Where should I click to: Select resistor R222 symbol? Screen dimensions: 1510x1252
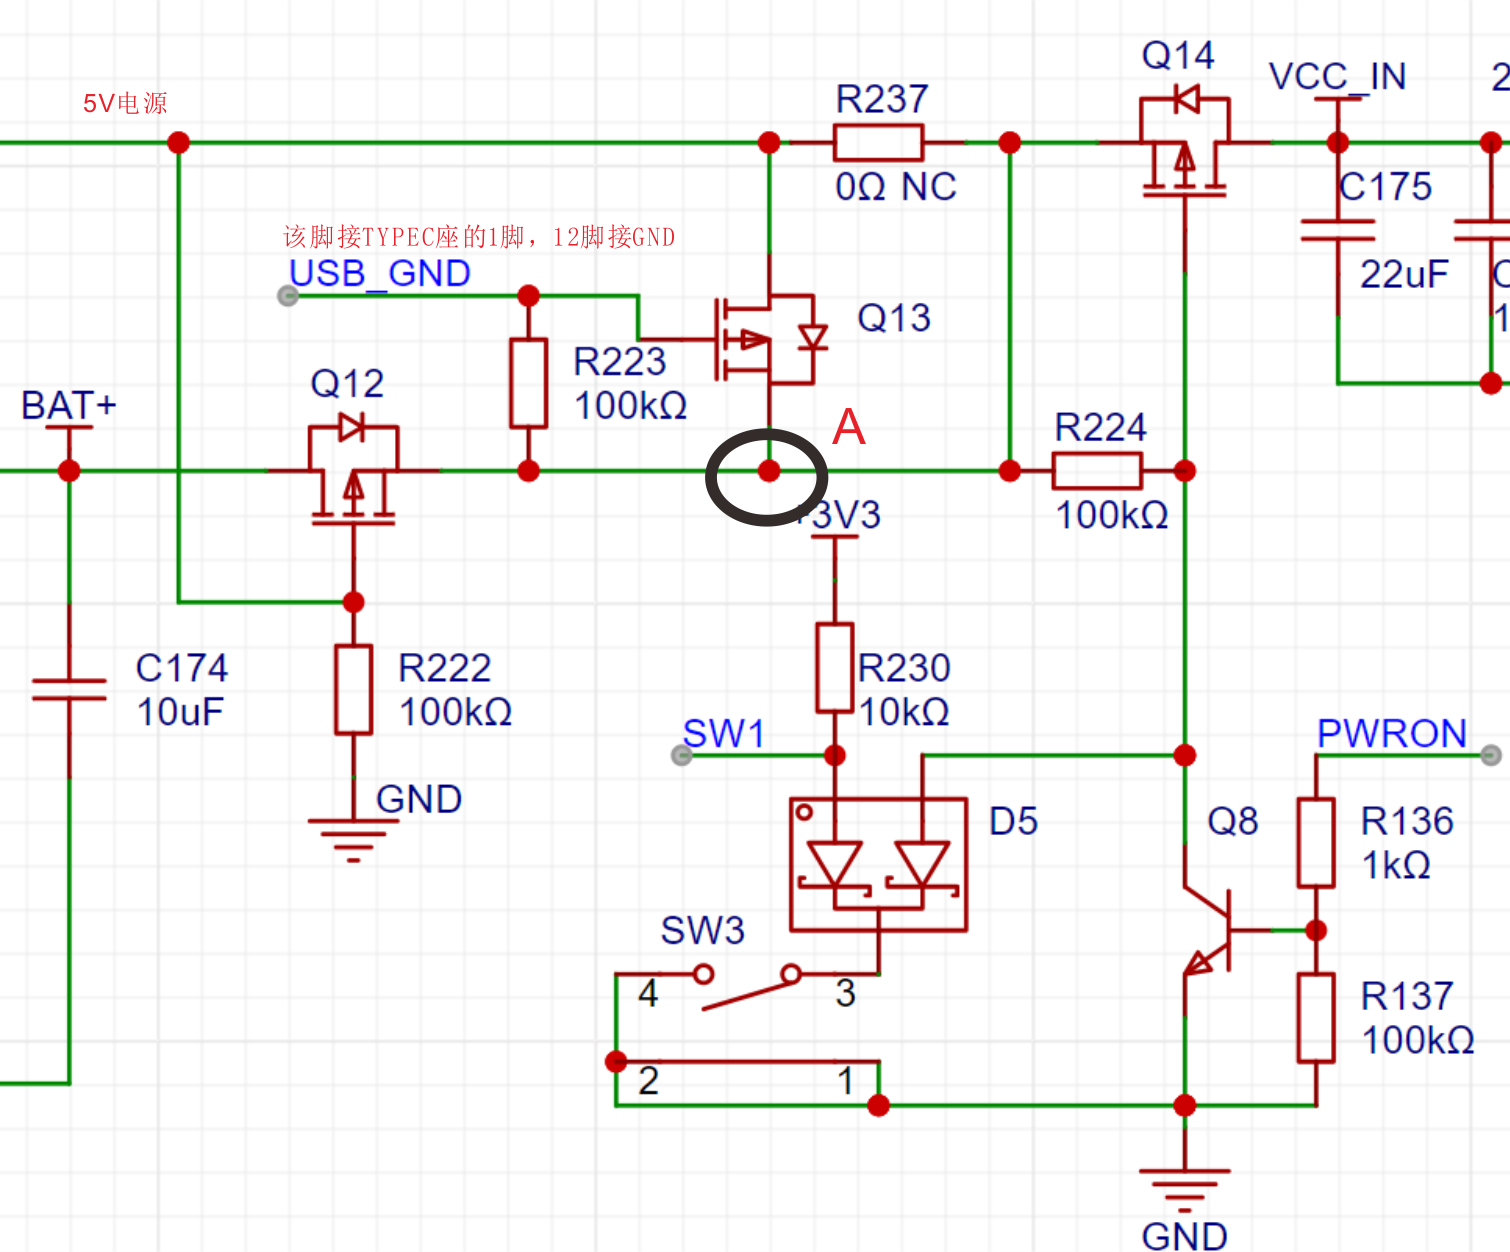tap(353, 689)
